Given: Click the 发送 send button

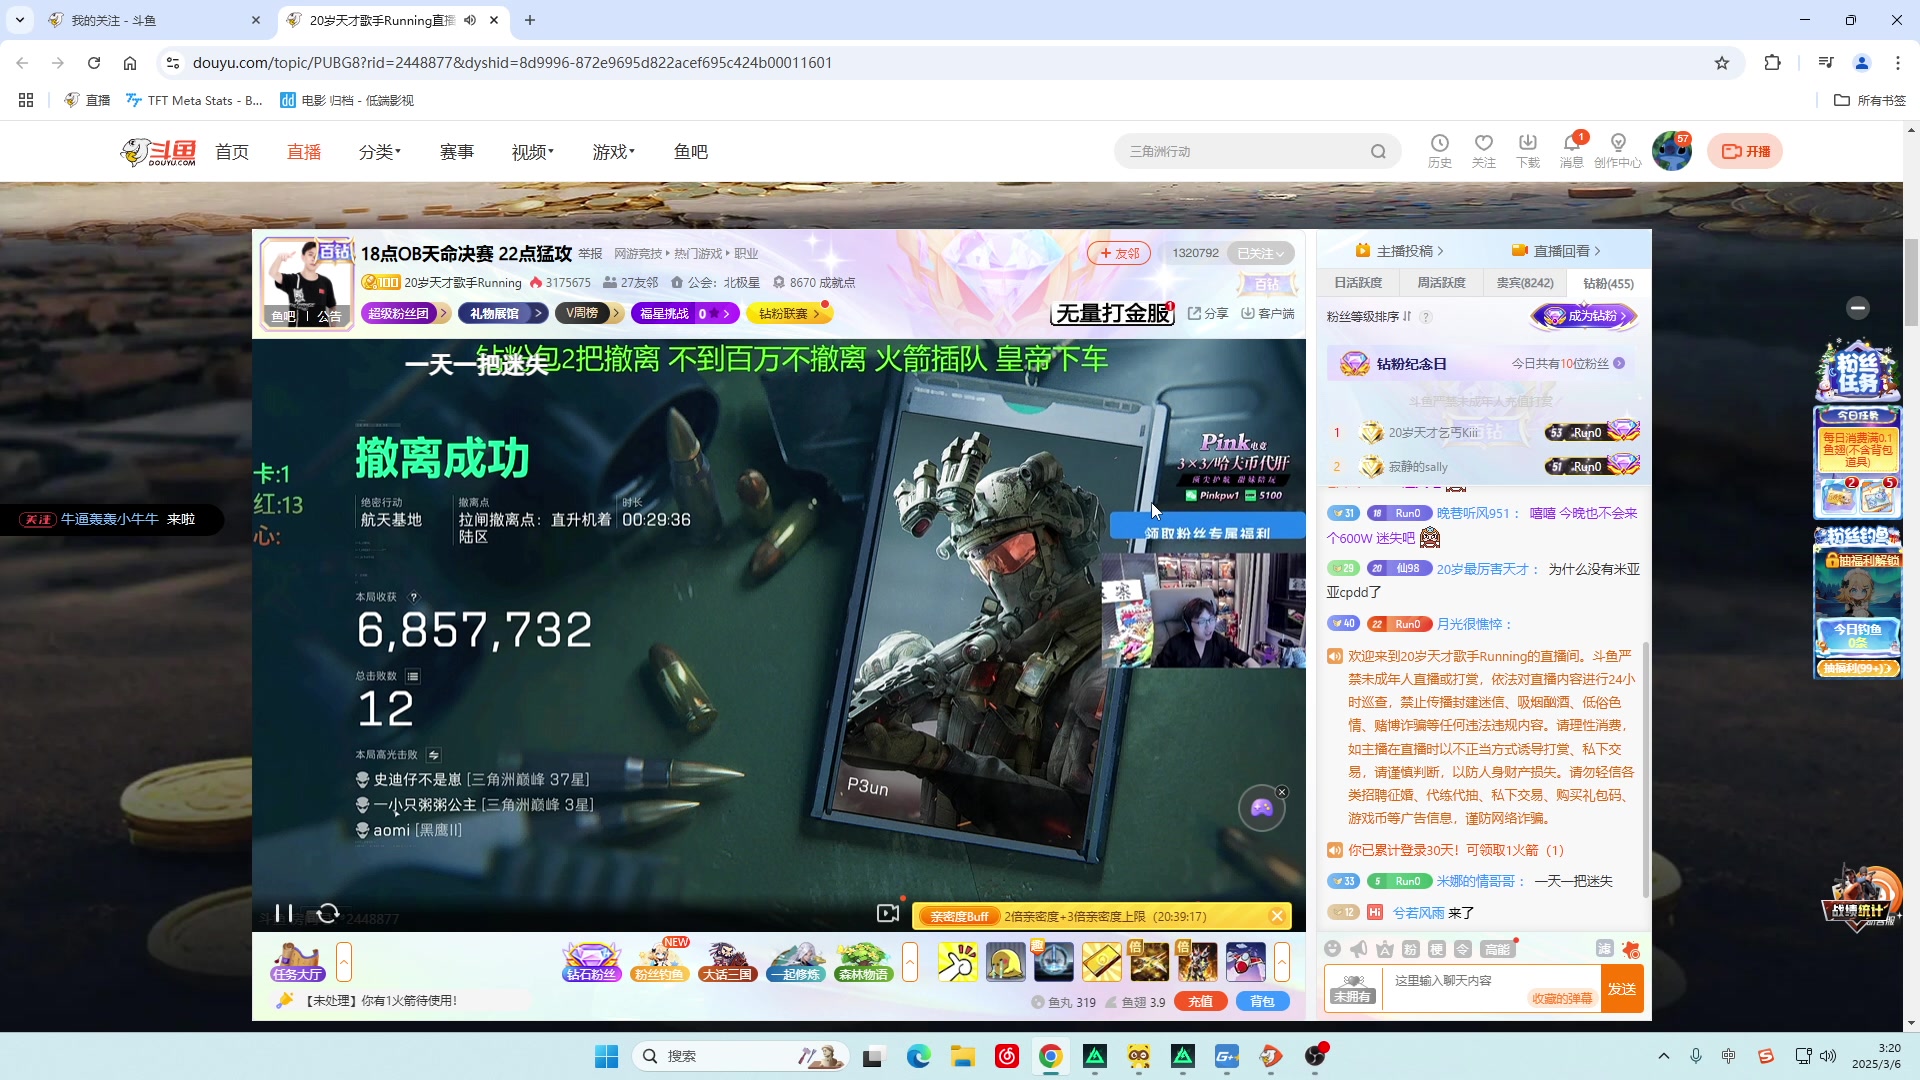Looking at the screenshot, I should pyautogui.click(x=1622, y=988).
